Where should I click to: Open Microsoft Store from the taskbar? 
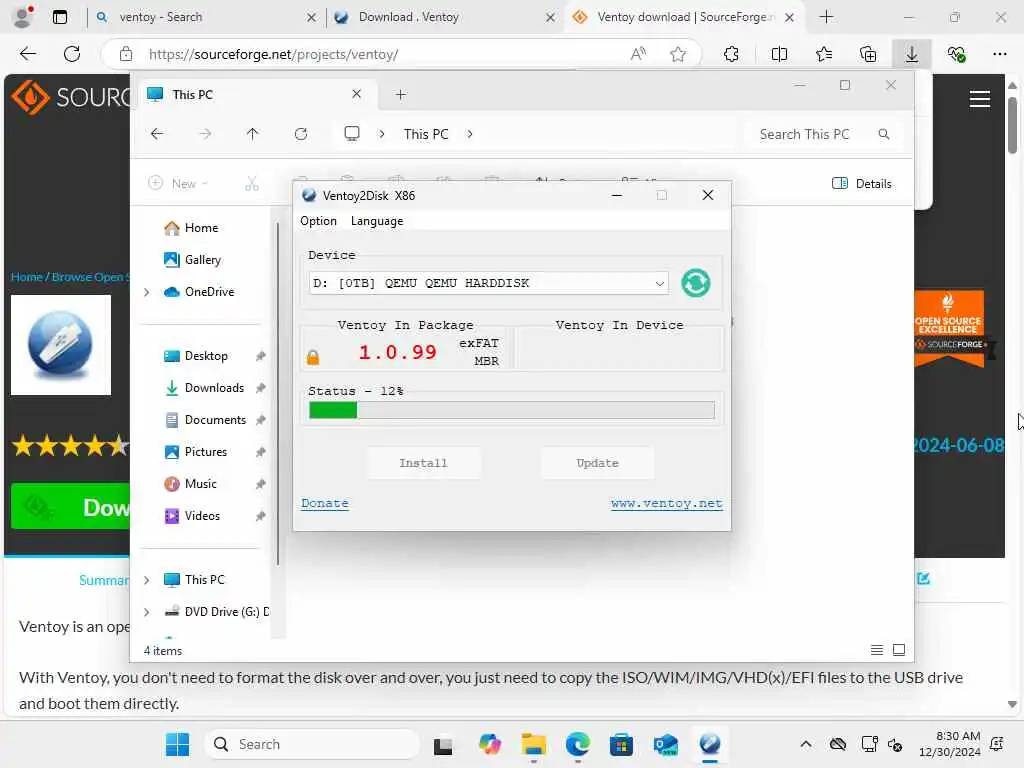click(x=621, y=744)
